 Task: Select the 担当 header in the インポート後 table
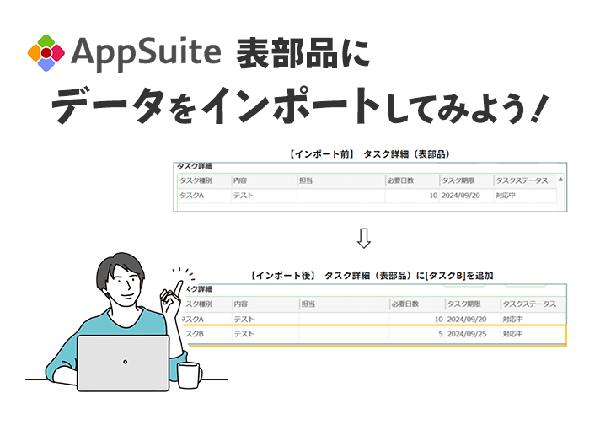pyautogui.click(x=308, y=304)
